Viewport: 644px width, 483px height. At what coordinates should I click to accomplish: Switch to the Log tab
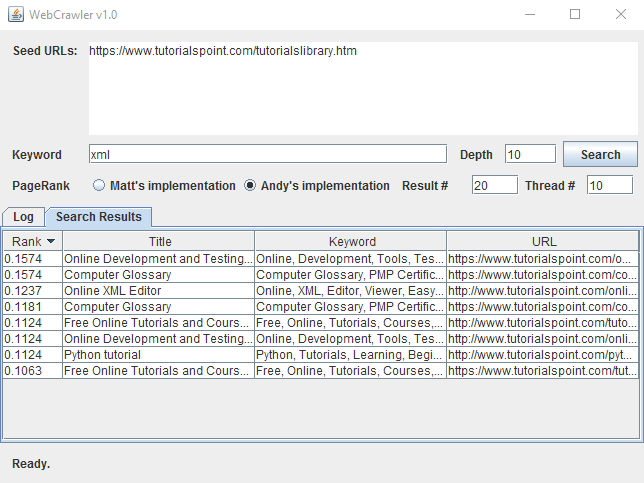pyautogui.click(x=23, y=216)
